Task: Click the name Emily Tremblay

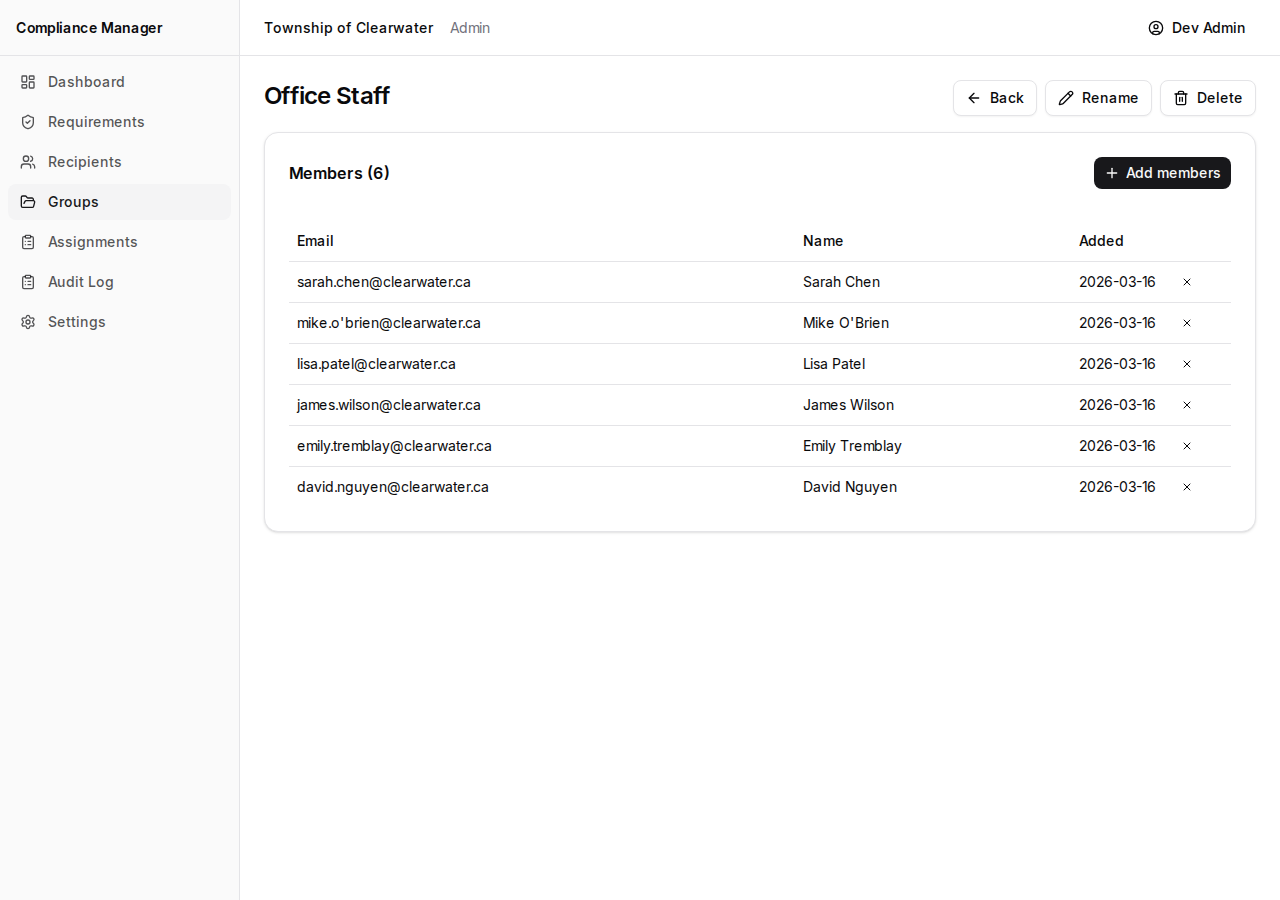Action: click(852, 446)
